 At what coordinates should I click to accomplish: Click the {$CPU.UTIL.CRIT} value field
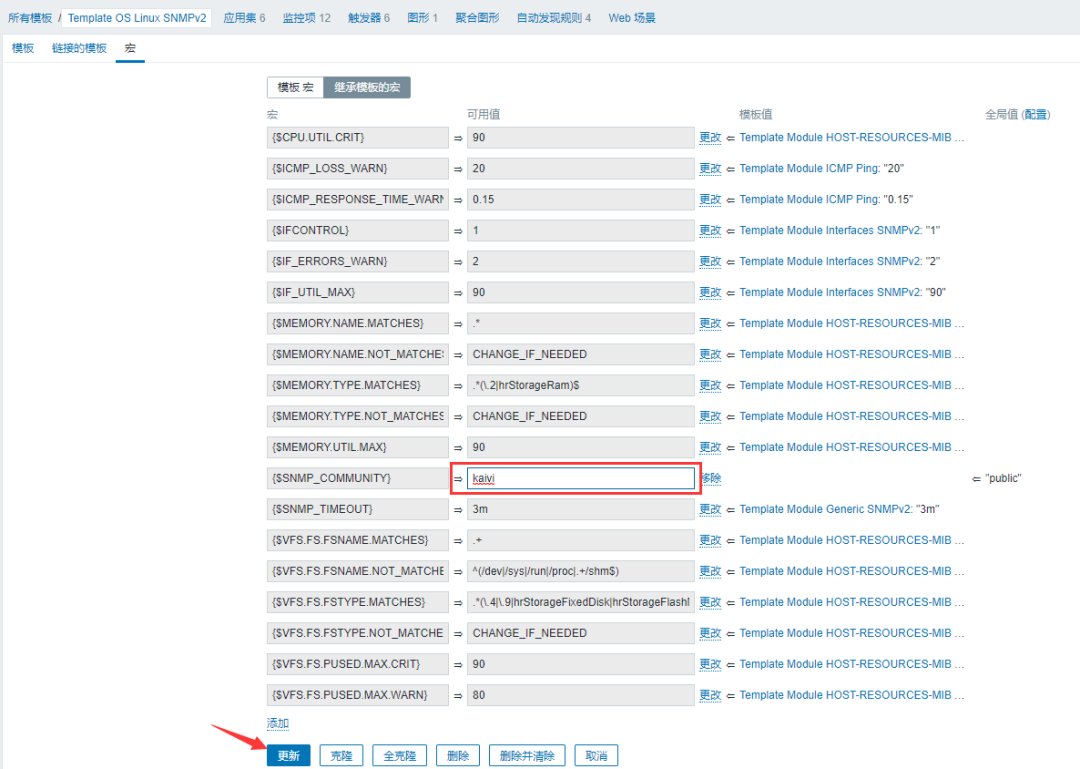(x=581, y=138)
